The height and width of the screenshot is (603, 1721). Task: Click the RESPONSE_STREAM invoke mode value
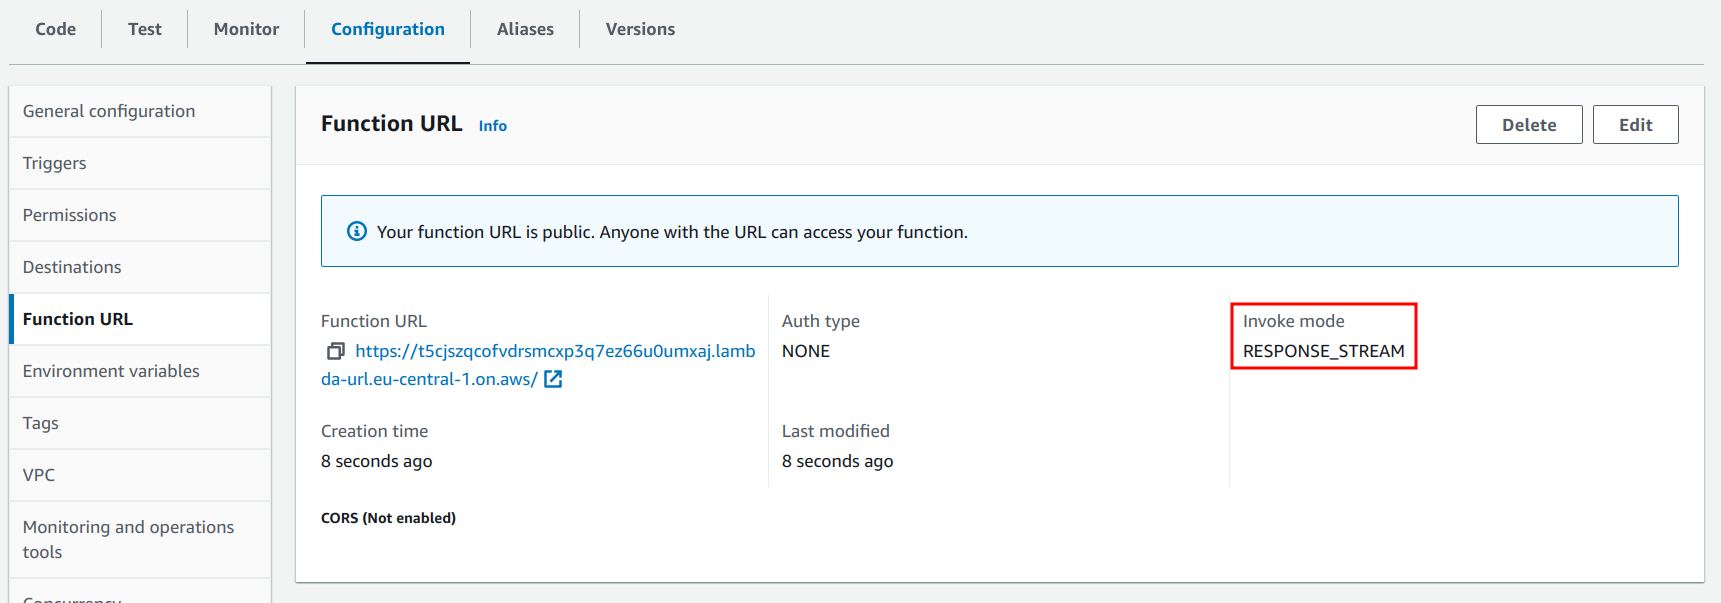point(1323,351)
